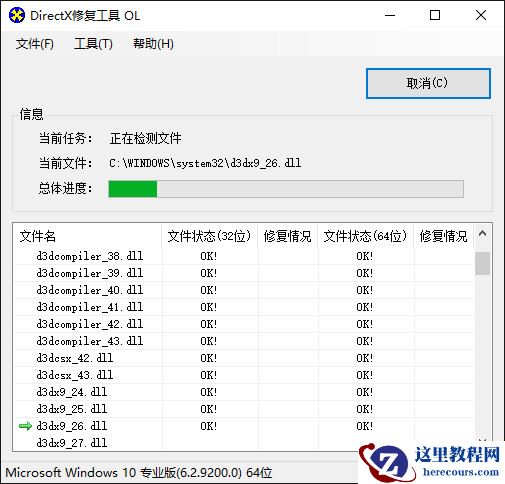Click 32-bit OK! status for d3dcompiler_38.dll
The image size is (505, 484).
(209, 256)
